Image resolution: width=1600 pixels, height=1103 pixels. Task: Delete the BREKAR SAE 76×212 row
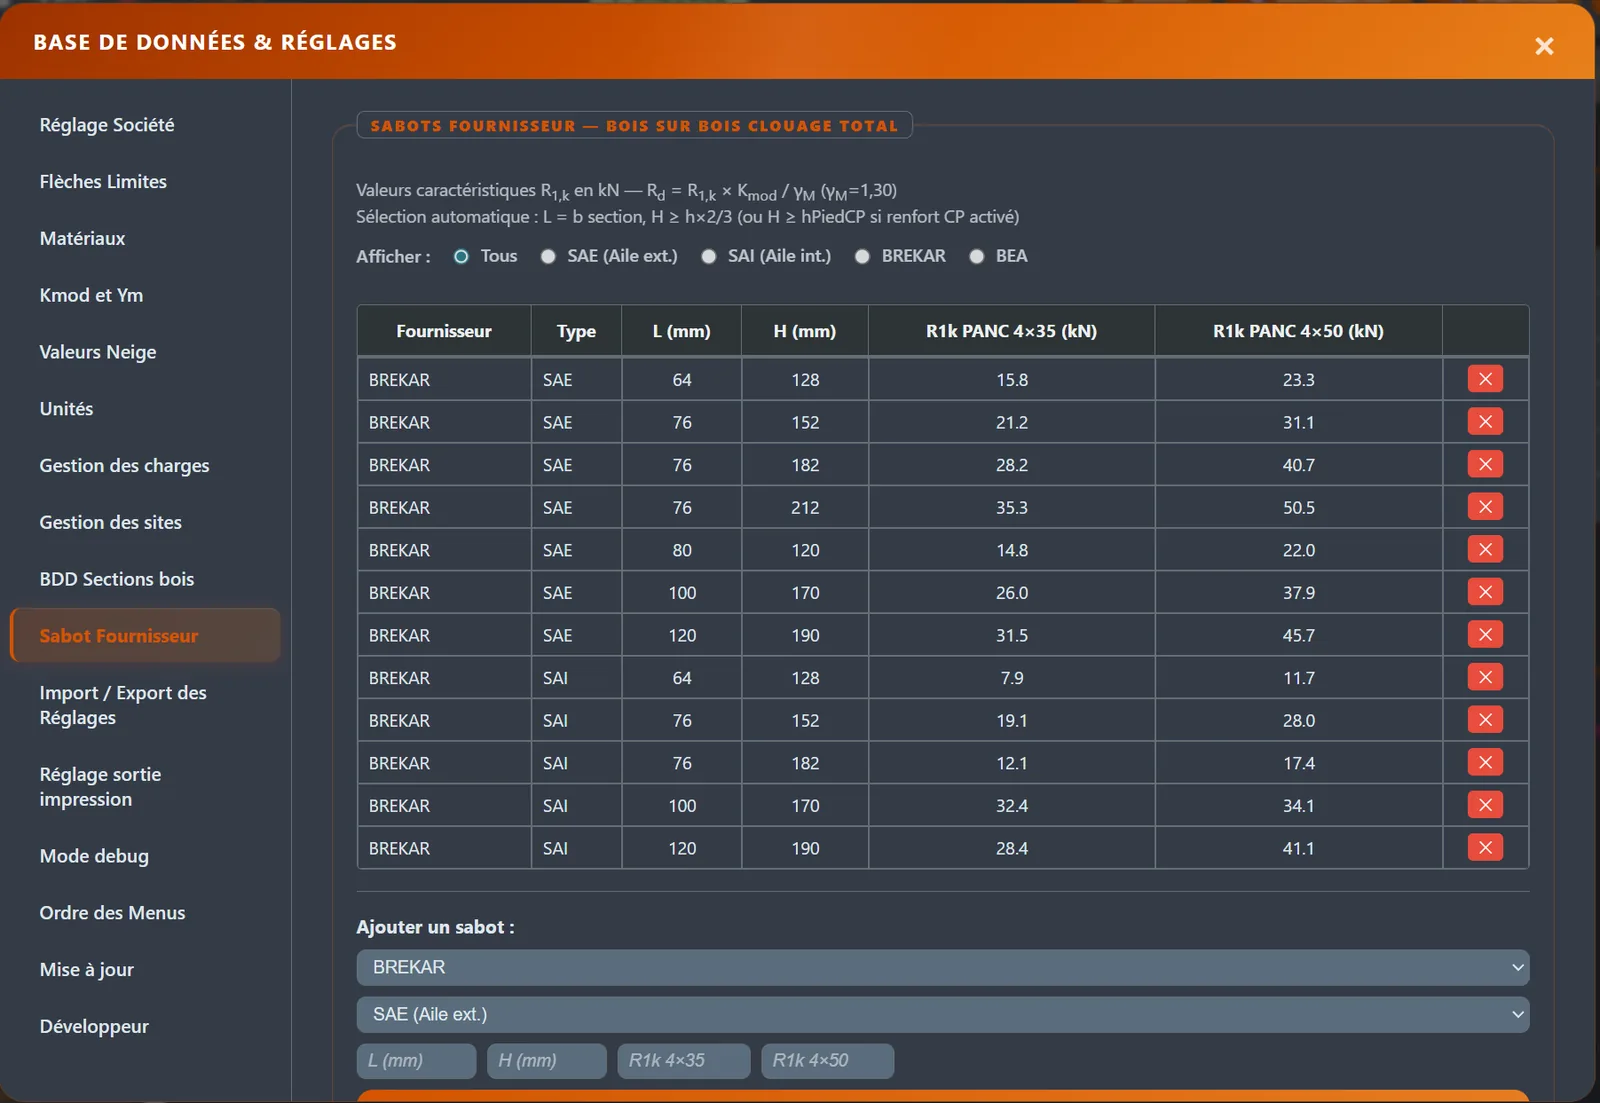1485,507
